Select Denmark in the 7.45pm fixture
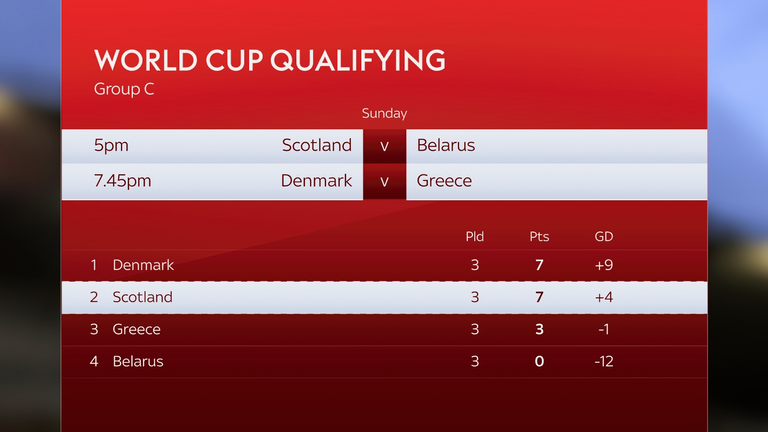The height and width of the screenshot is (432, 768). coord(316,181)
